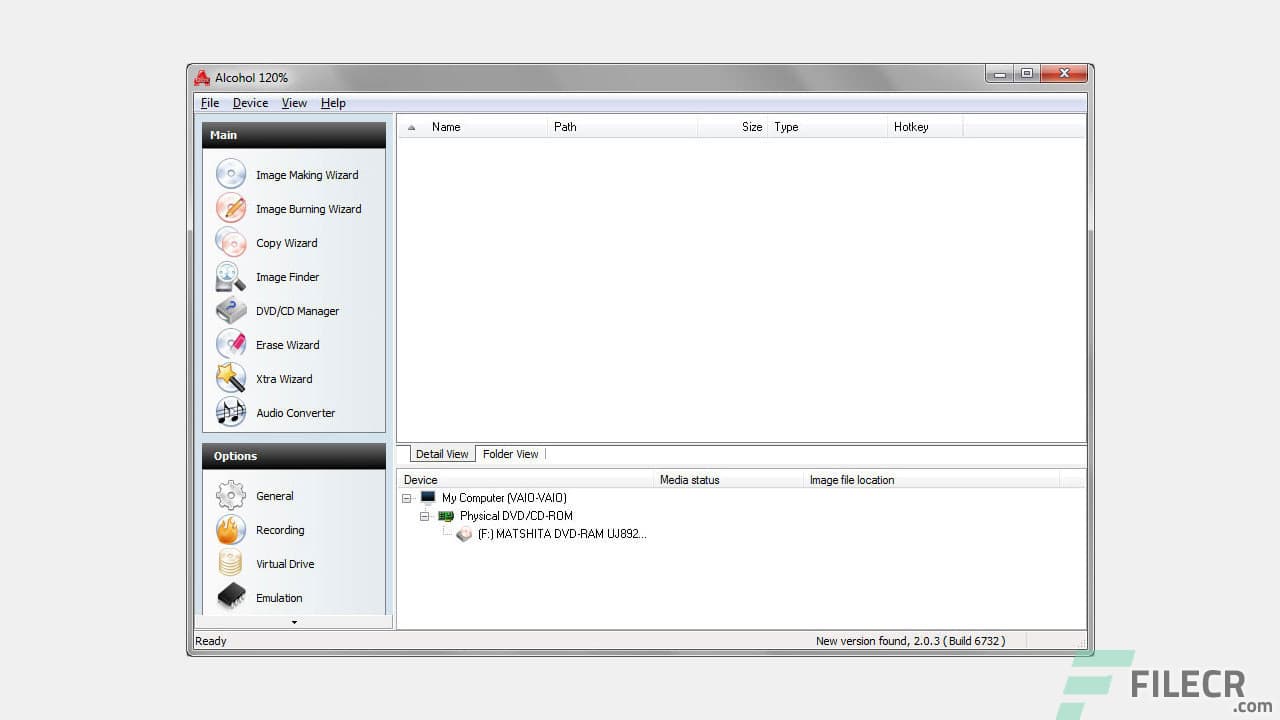
Task: Open Virtual Drive options icon
Action: 231,564
